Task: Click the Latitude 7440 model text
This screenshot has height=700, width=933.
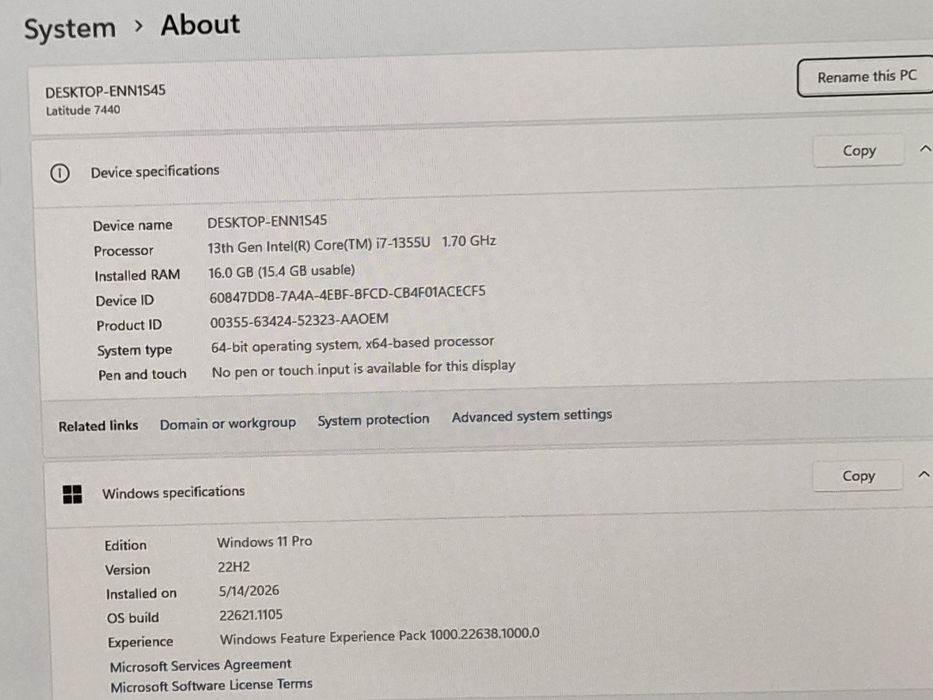Action: (x=83, y=110)
